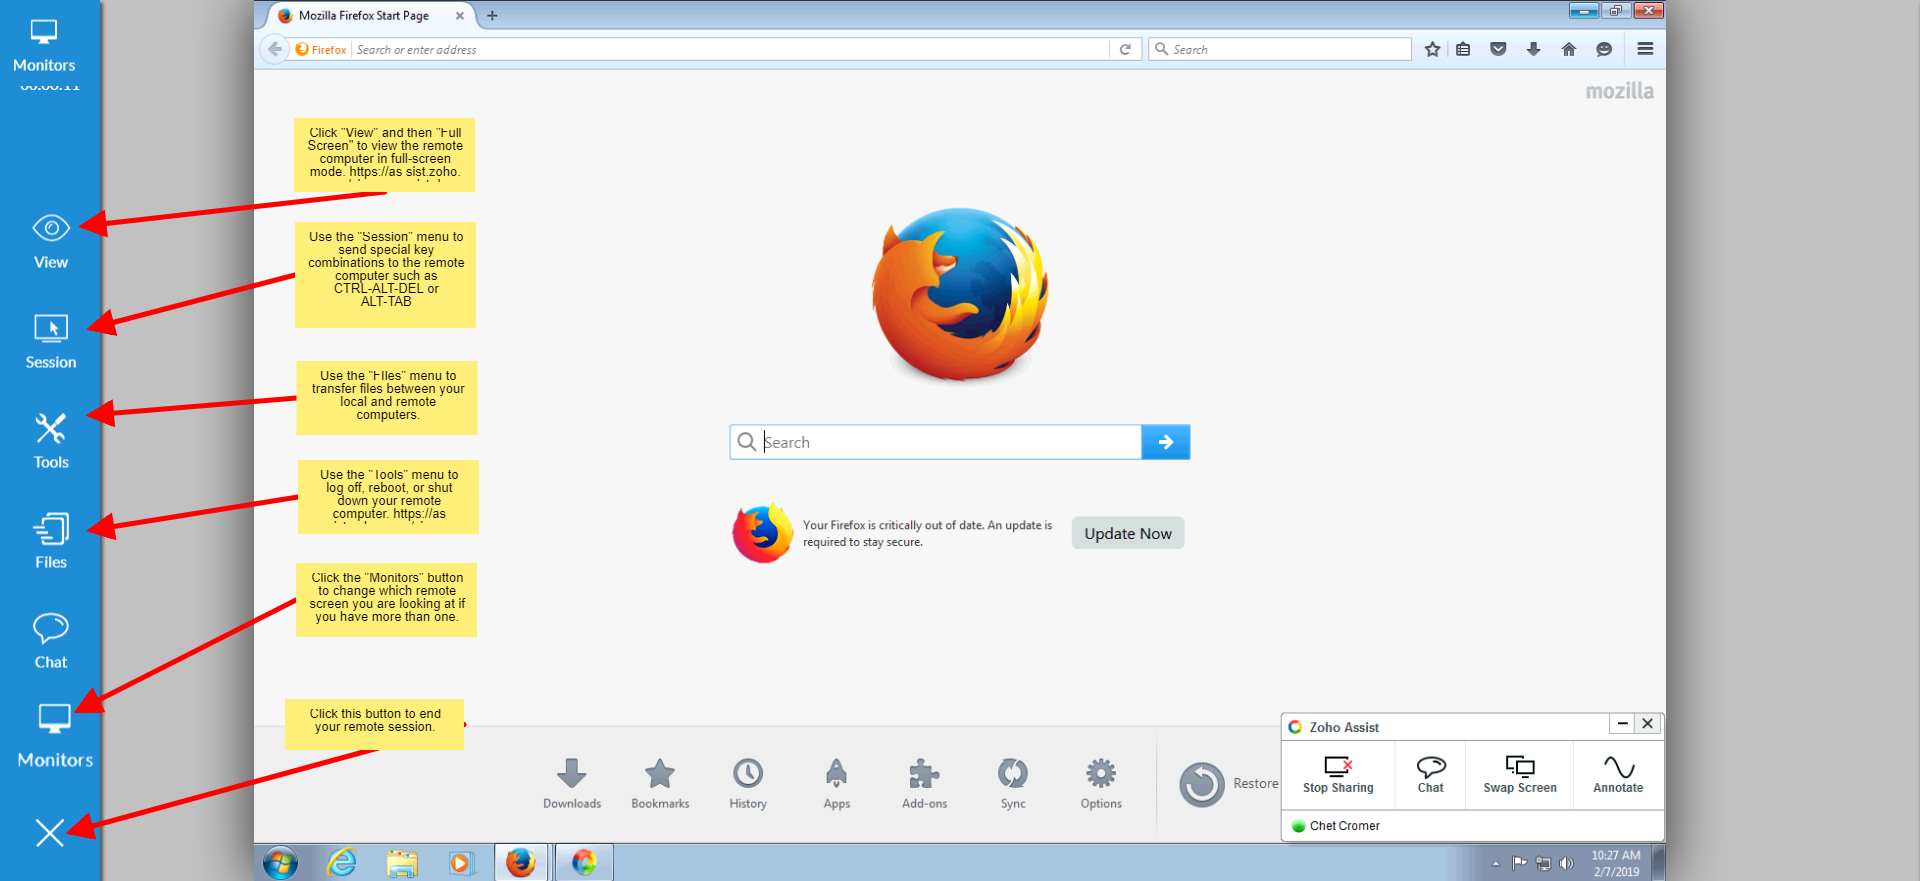Open the Tools menu in the sidebar

(51, 442)
